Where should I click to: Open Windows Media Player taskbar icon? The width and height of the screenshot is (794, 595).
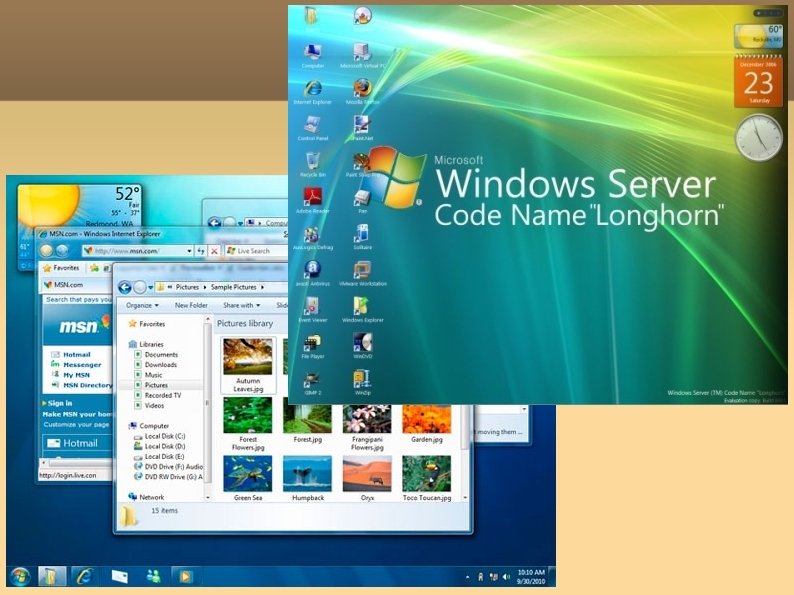tap(185, 576)
